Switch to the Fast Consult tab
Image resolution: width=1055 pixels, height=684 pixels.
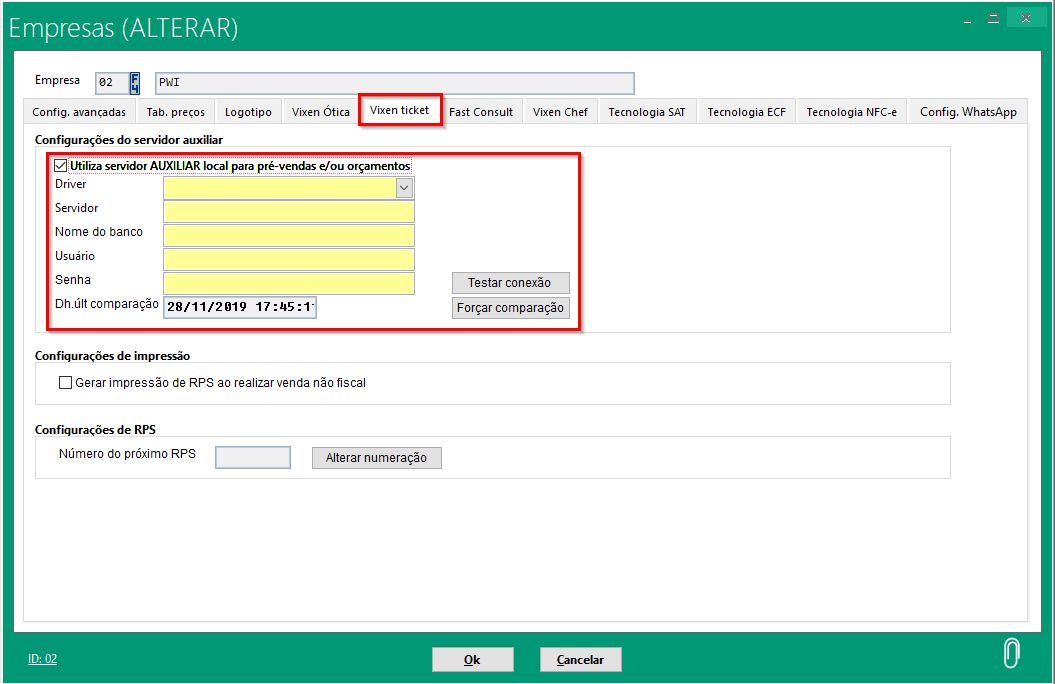coord(481,112)
